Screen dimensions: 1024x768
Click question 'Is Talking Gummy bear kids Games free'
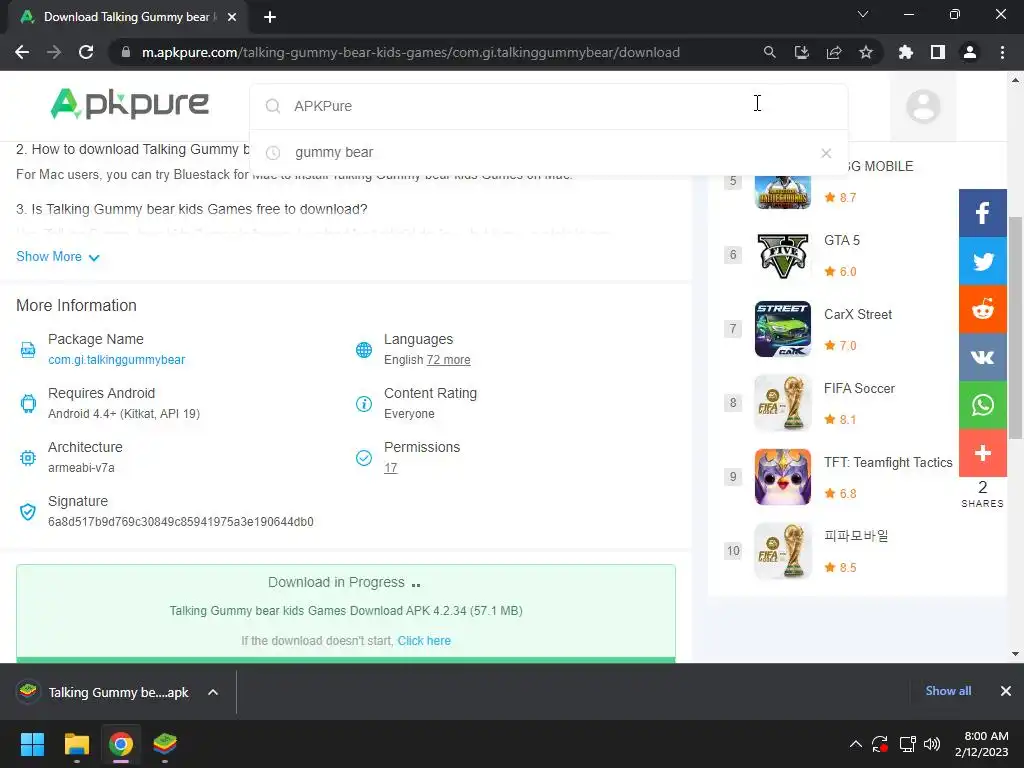pos(192,209)
